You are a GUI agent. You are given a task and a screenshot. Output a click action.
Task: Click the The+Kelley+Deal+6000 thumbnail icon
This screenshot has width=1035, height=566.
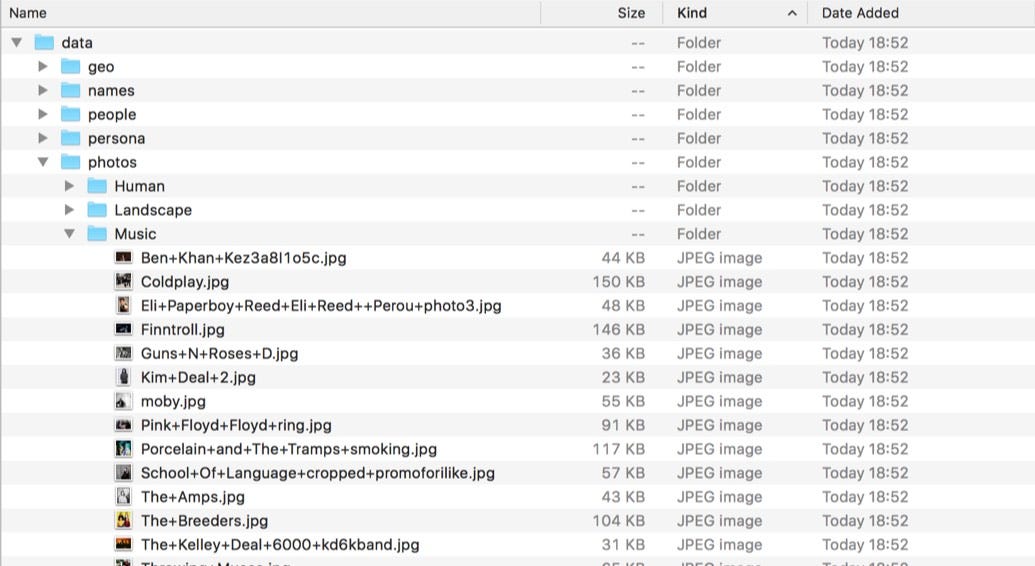tap(123, 544)
